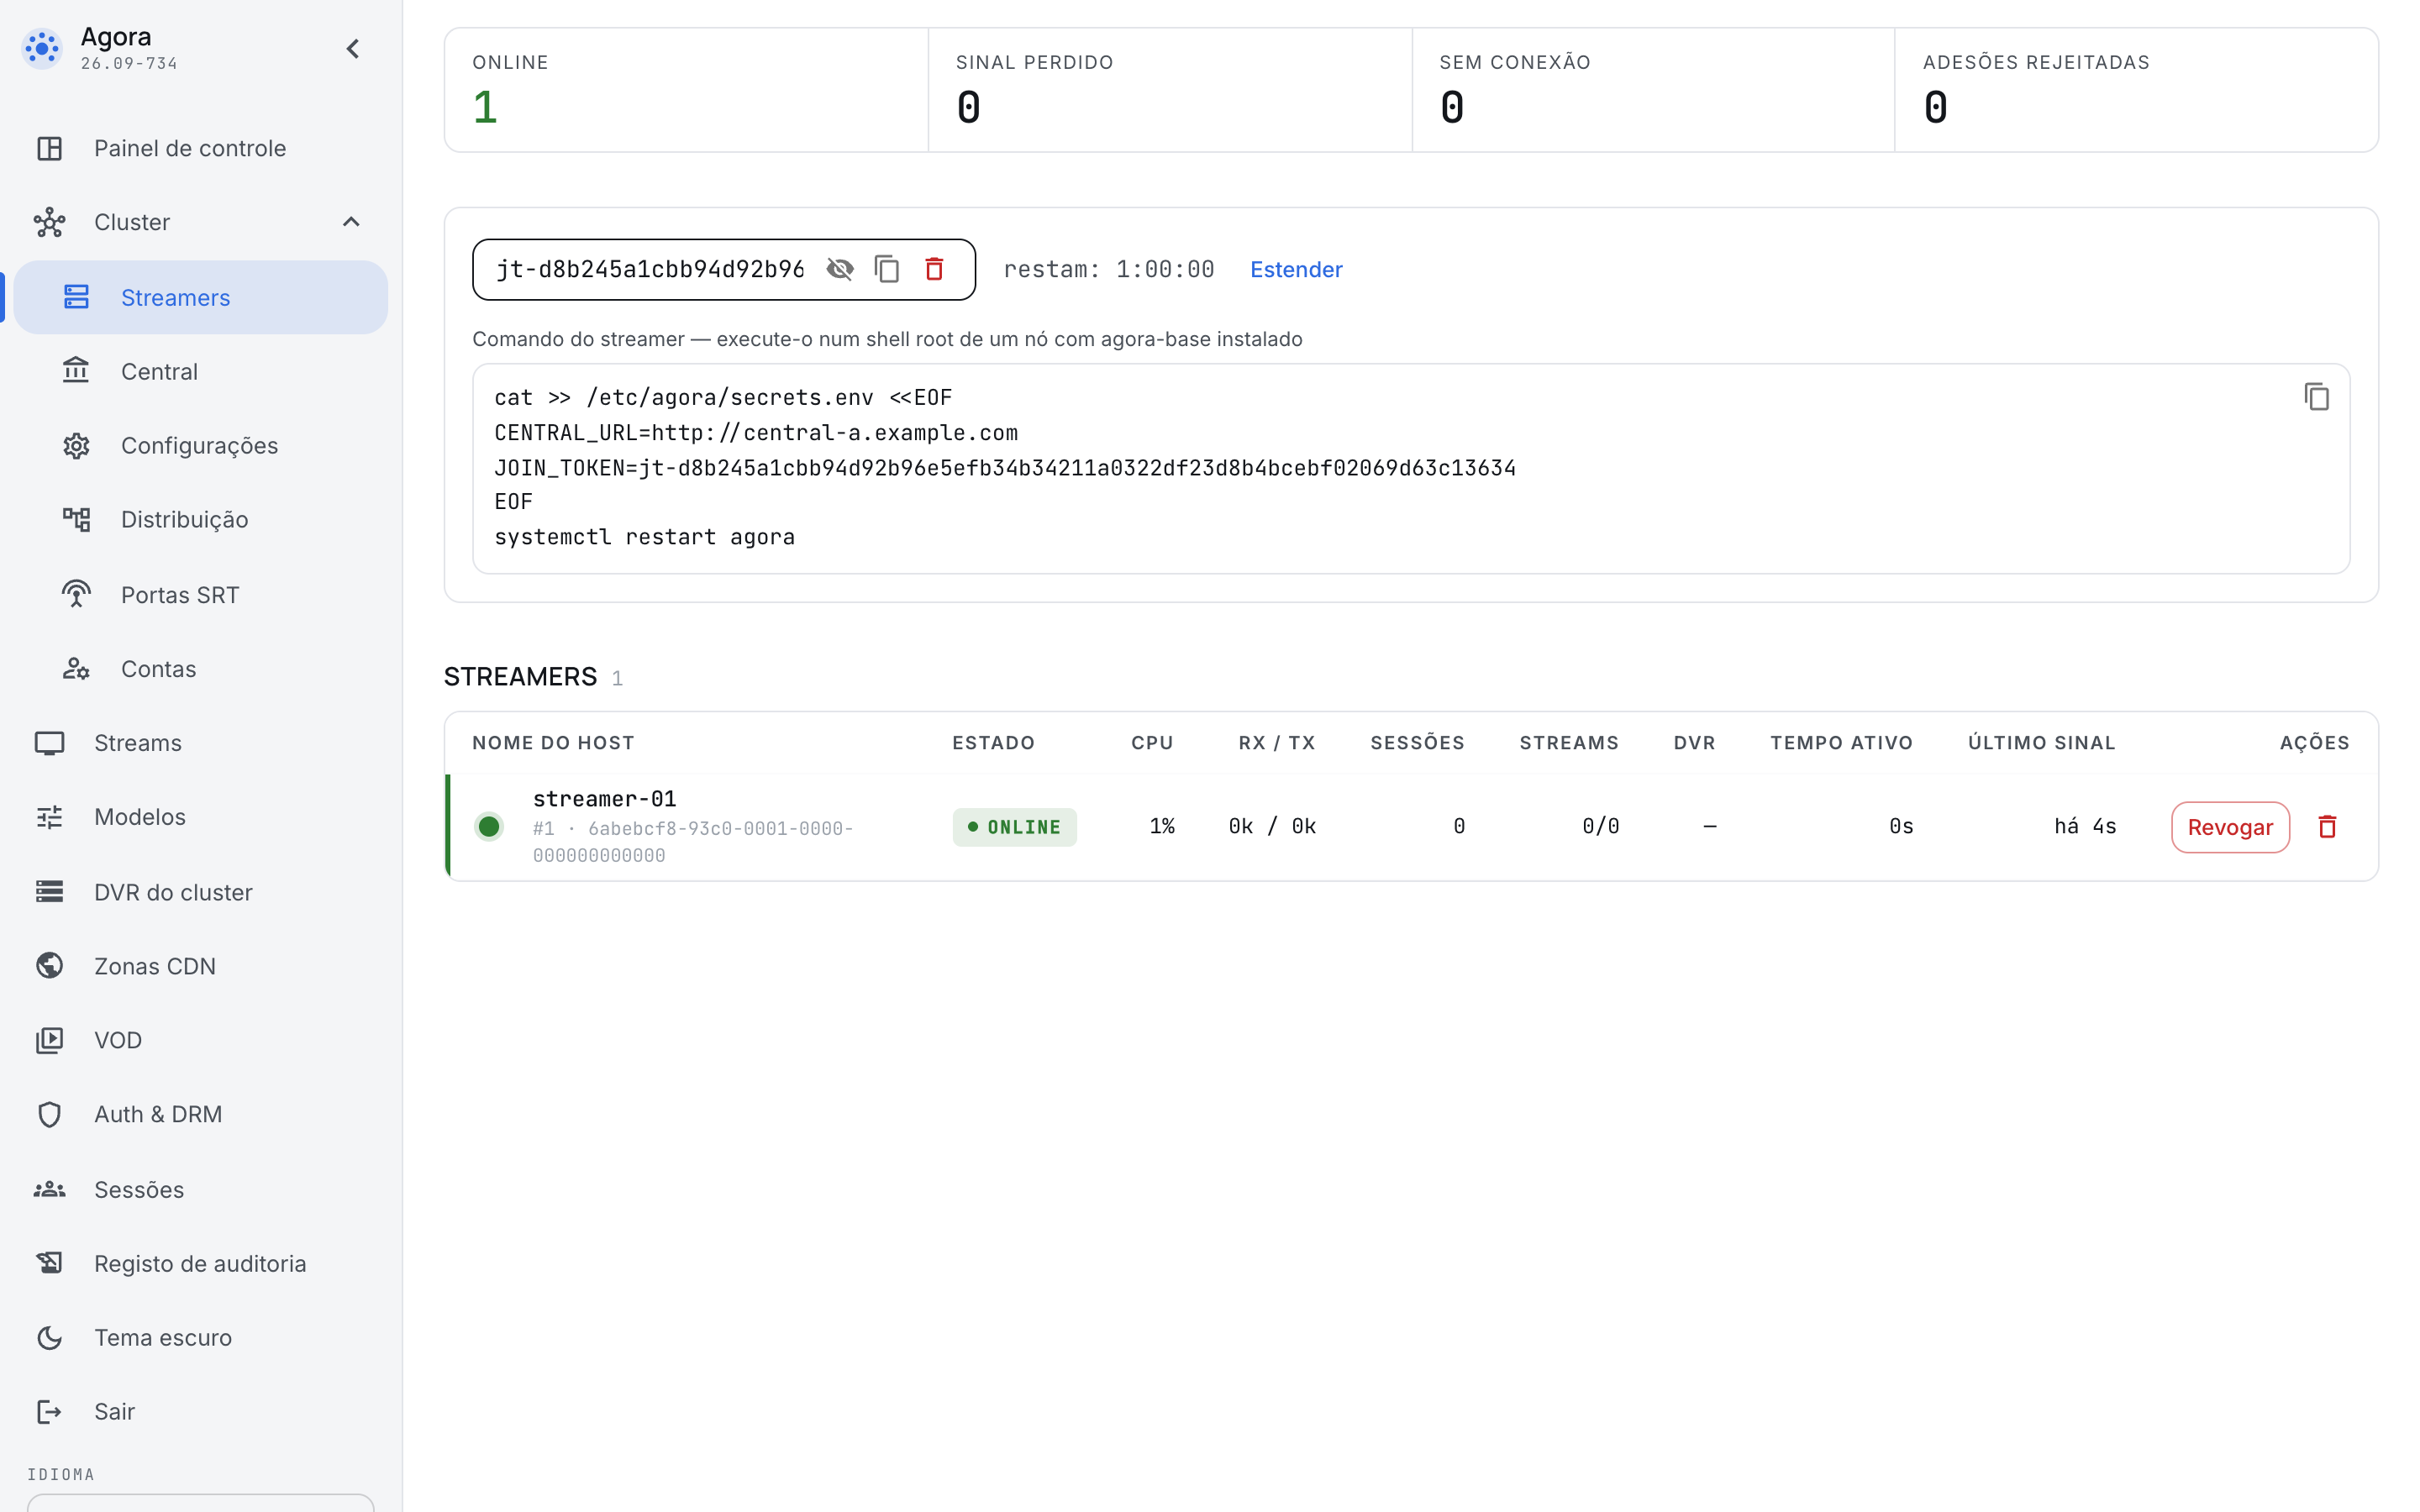
Task: Click the Zonas CDN globe icon
Action: point(49,966)
